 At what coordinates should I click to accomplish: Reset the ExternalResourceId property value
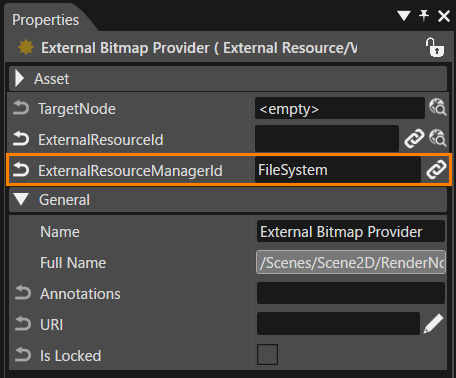[21, 139]
